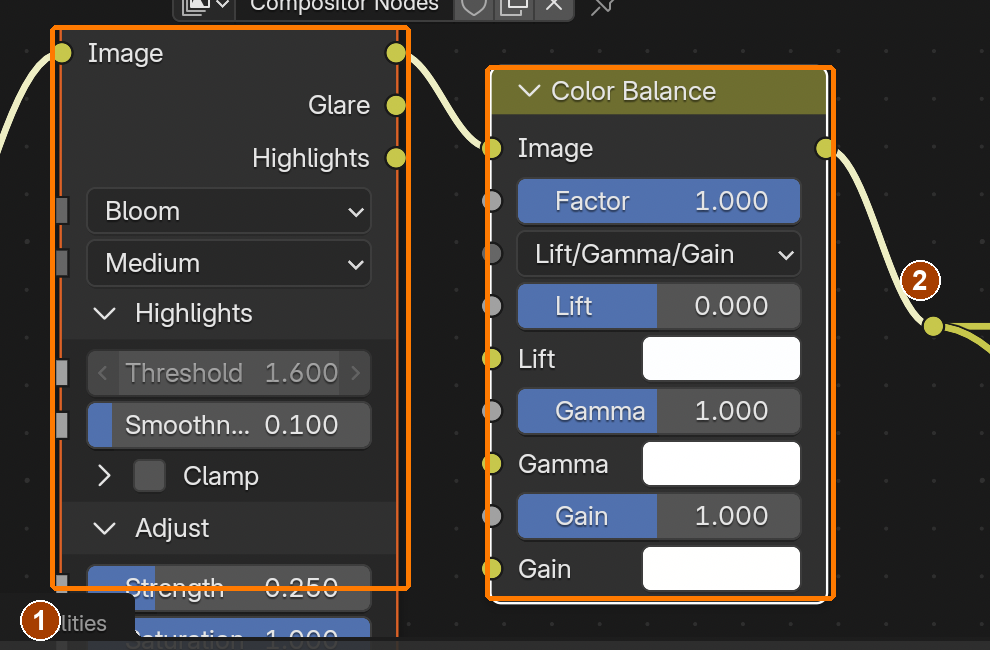Collapse the Adjust panel in Glare node
Screen dimensions: 990x650
(x=104, y=528)
